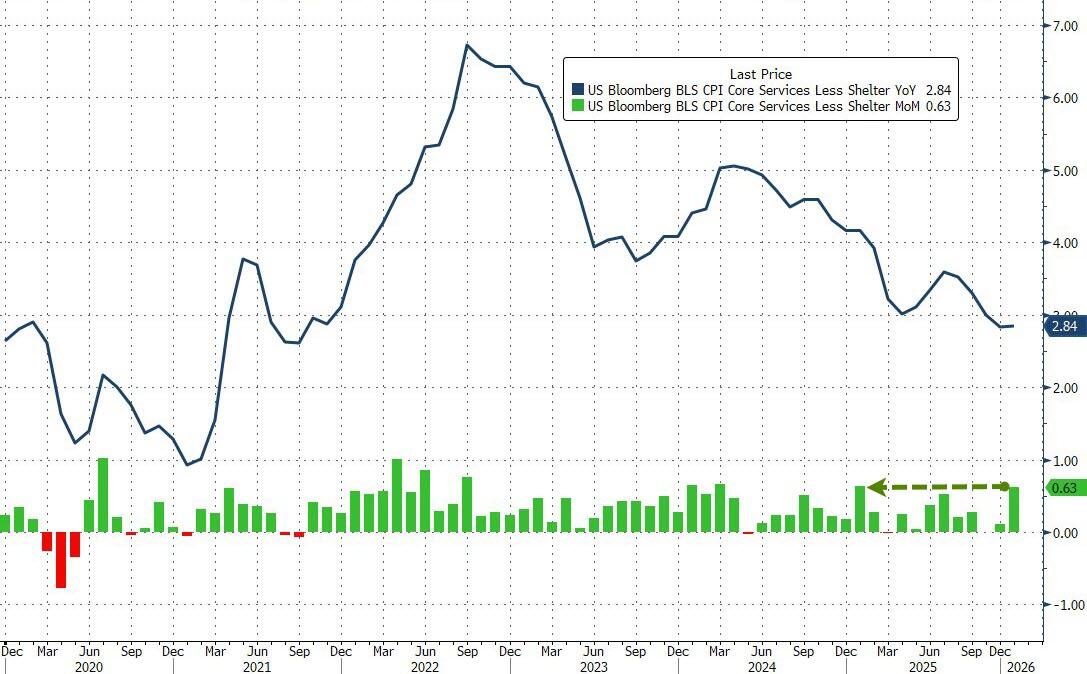
Task: Click the final green bar at the chart's right edge
Action: tap(1014, 509)
